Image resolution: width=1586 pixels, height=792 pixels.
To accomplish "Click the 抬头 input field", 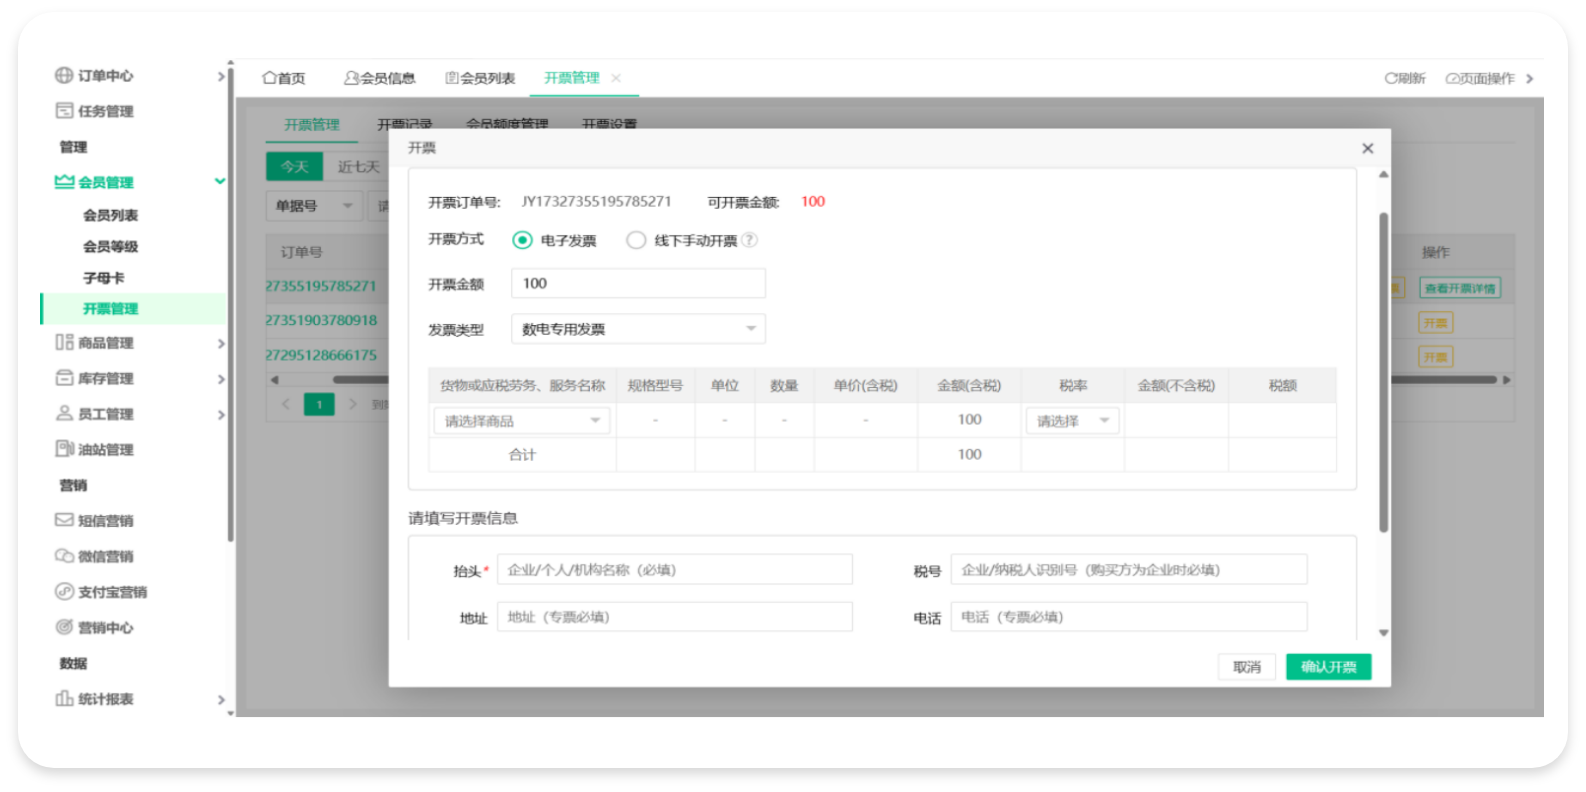I will tap(675, 570).
